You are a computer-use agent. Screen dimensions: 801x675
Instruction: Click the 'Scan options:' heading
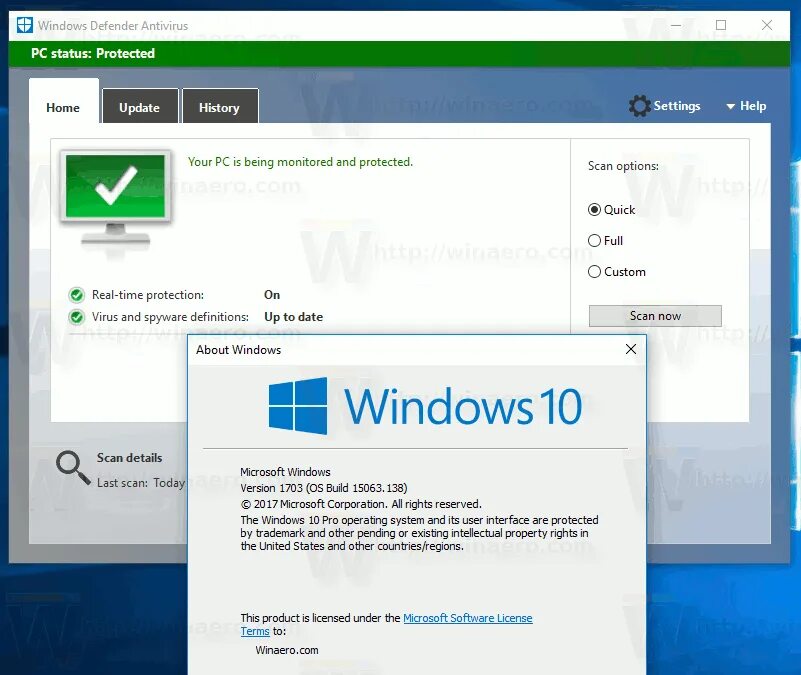pyautogui.click(x=623, y=166)
